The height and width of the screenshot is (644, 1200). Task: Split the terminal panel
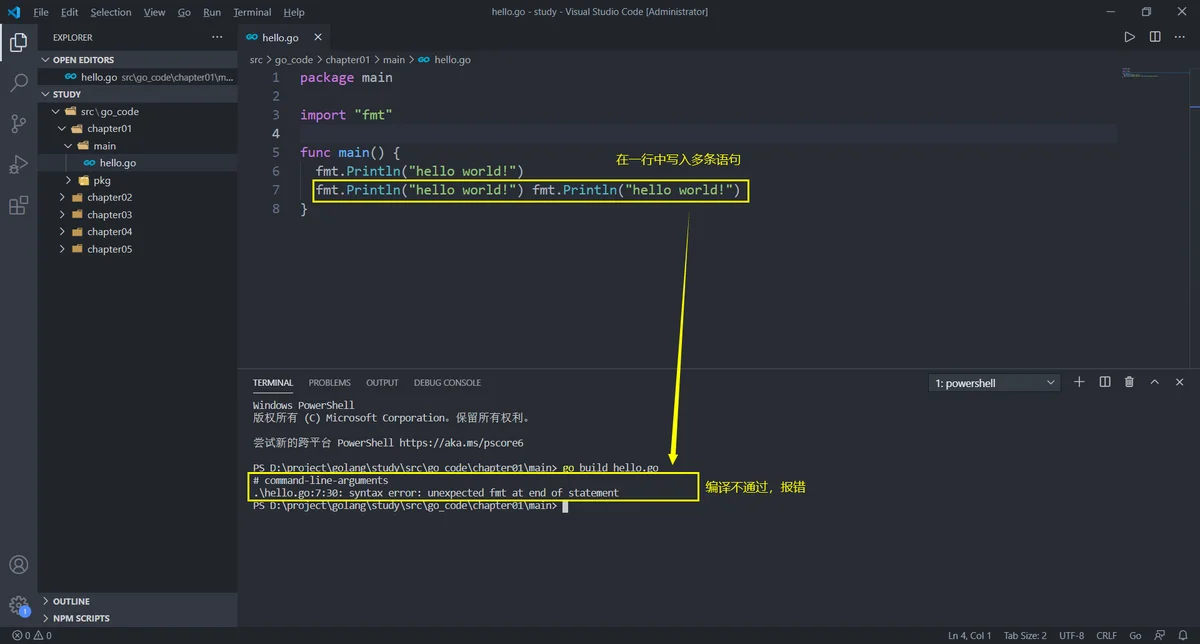click(1105, 382)
